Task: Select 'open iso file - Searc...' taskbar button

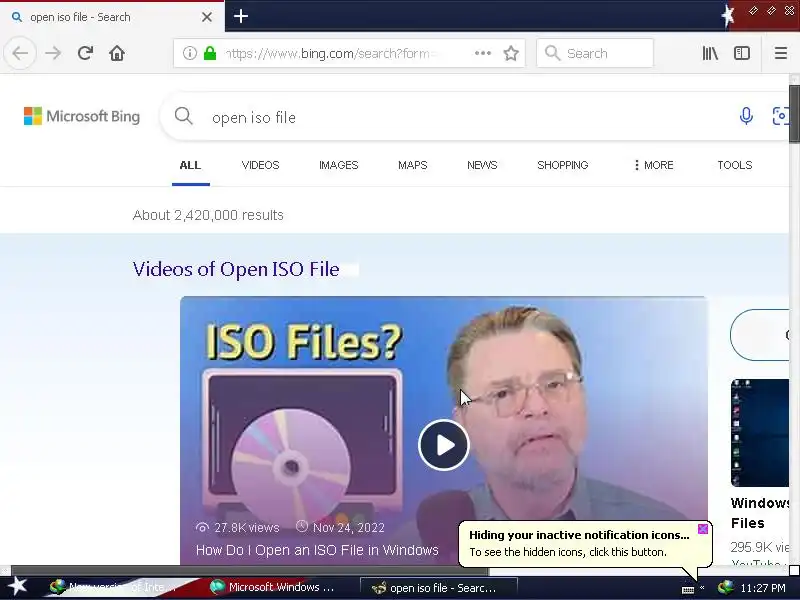Action: click(439, 588)
